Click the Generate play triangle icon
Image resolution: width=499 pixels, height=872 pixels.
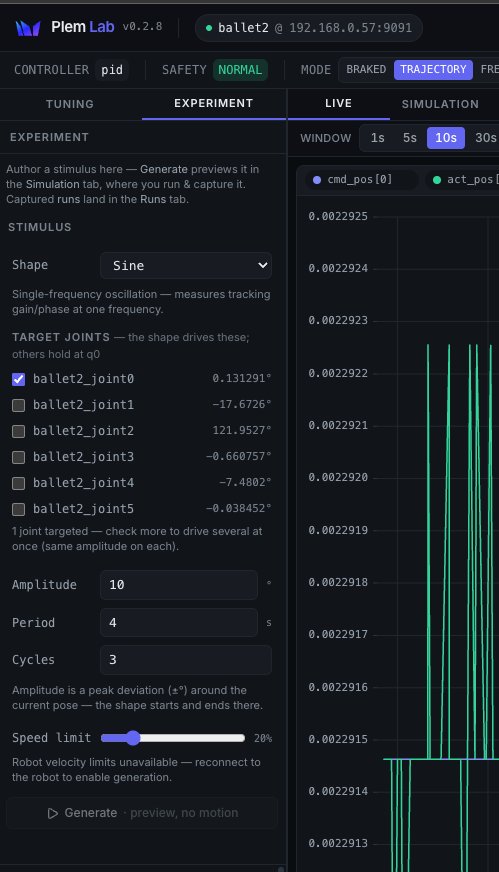[53, 813]
